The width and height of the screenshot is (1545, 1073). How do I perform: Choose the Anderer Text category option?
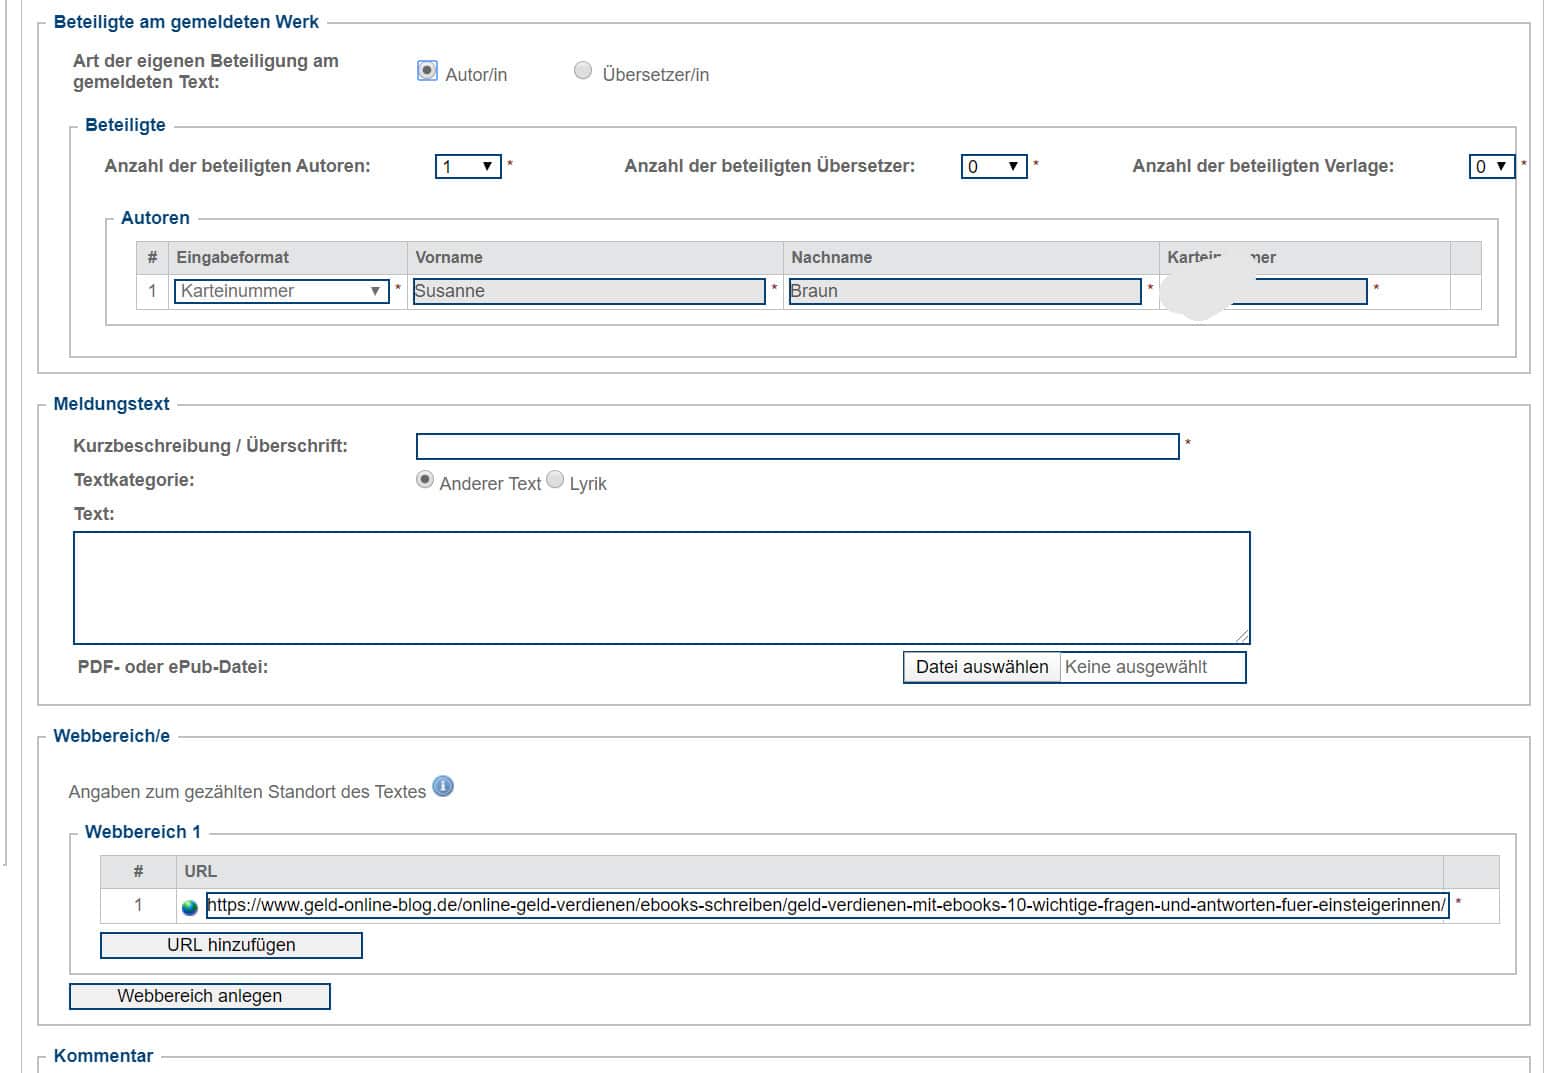click(425, 480)
